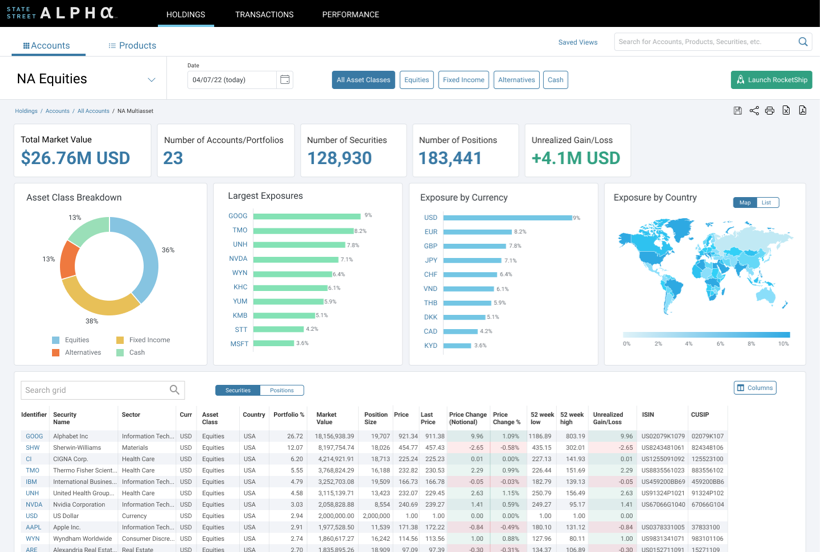Open the Saved Views link

point(577,42)
